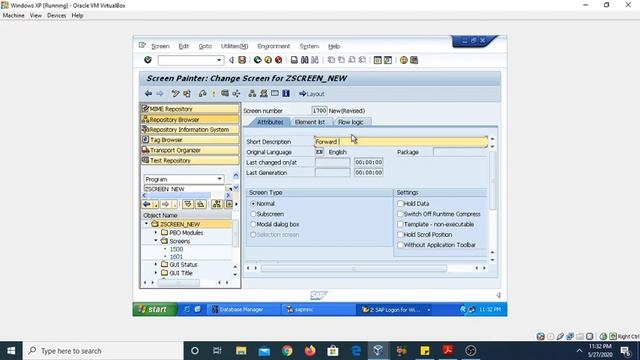Click the blue Information icon
This screenshot has height=360, width=640.
coord(286,93)
